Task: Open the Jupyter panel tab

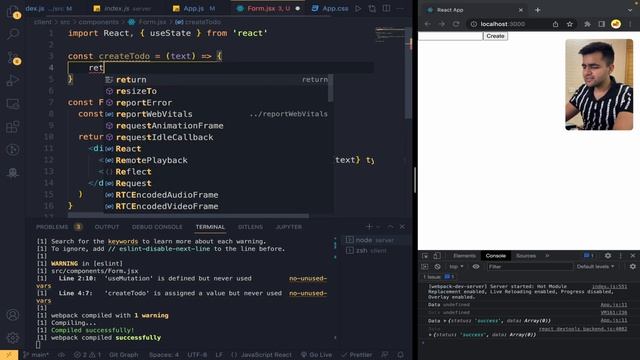Action: point(289,227)
